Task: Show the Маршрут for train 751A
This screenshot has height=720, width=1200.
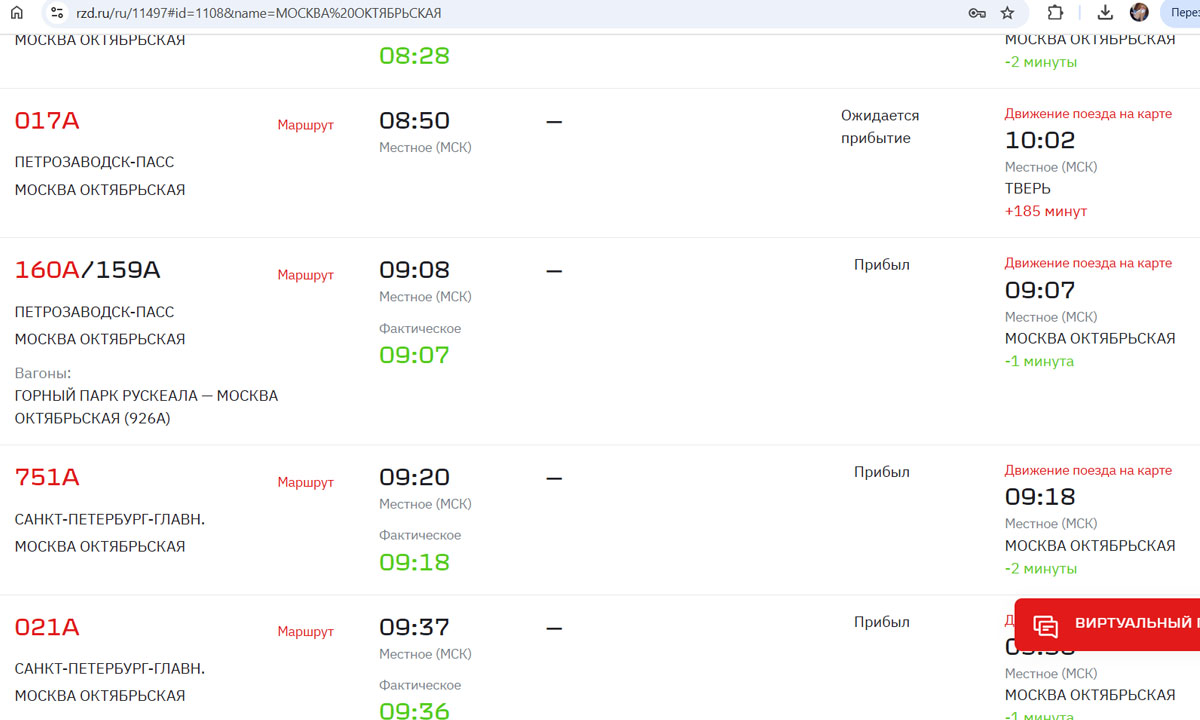Action: [x=305, y=482]
